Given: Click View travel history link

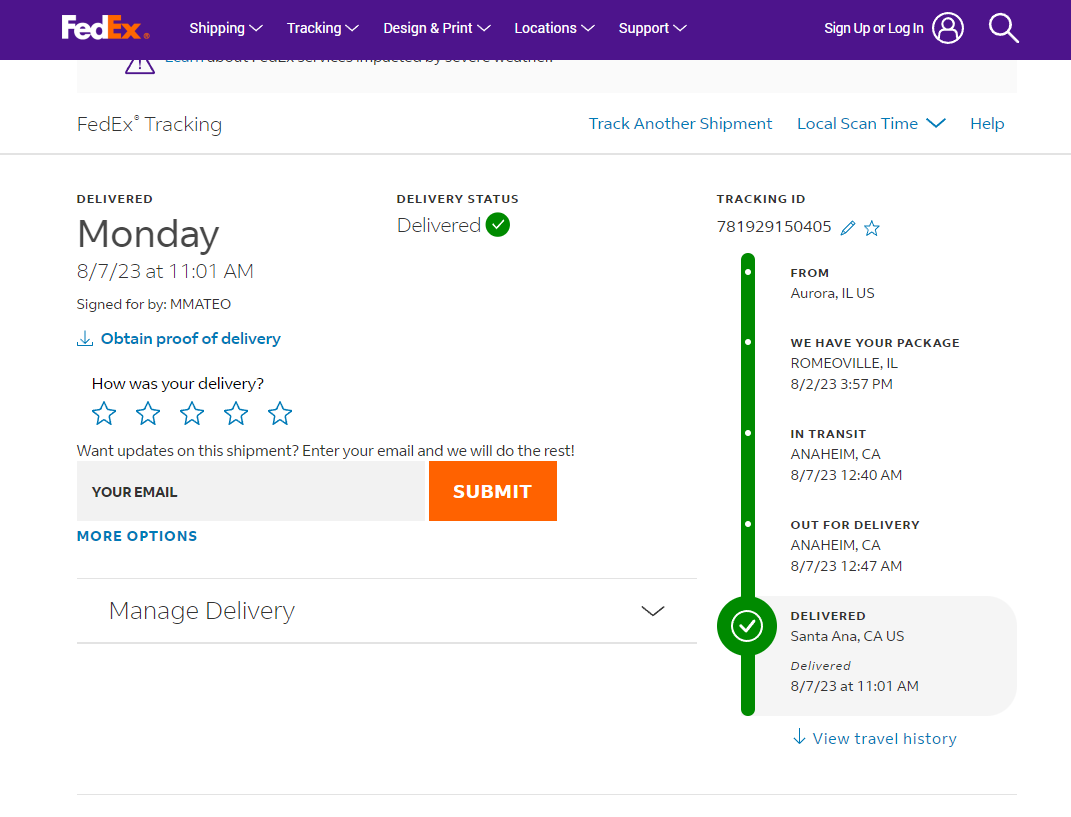Looking at the screenshot, I should (x=885, y=738).
